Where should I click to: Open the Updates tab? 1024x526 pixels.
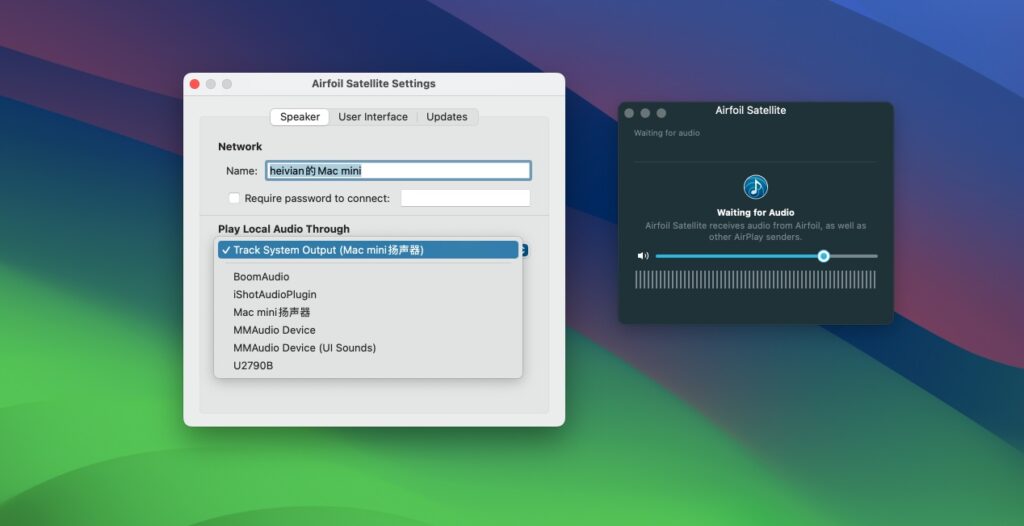[447, 117]
